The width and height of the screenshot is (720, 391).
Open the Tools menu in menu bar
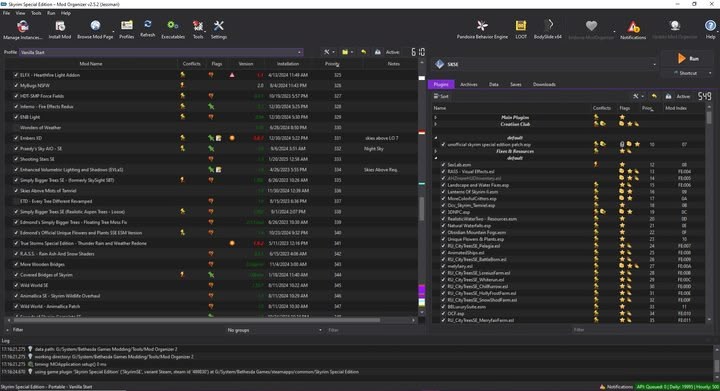point(36,13)
